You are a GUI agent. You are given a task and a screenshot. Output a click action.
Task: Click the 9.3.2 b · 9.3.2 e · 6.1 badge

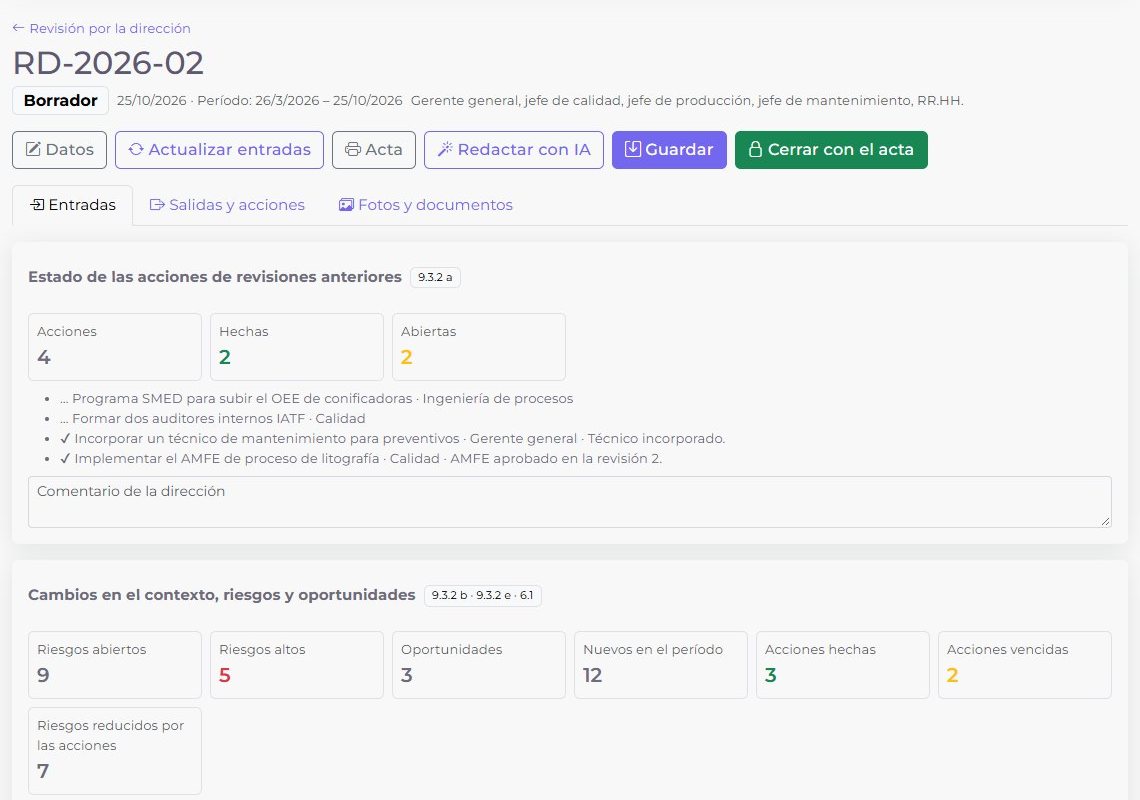pos(483,595)
